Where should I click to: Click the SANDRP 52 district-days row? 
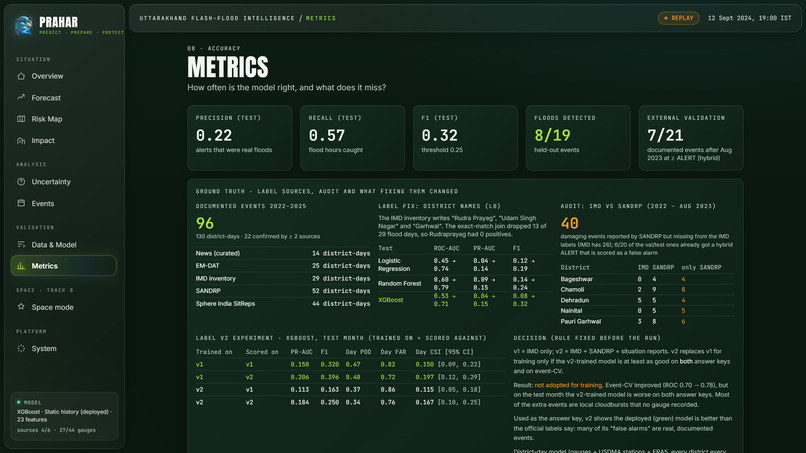[283, 291]
